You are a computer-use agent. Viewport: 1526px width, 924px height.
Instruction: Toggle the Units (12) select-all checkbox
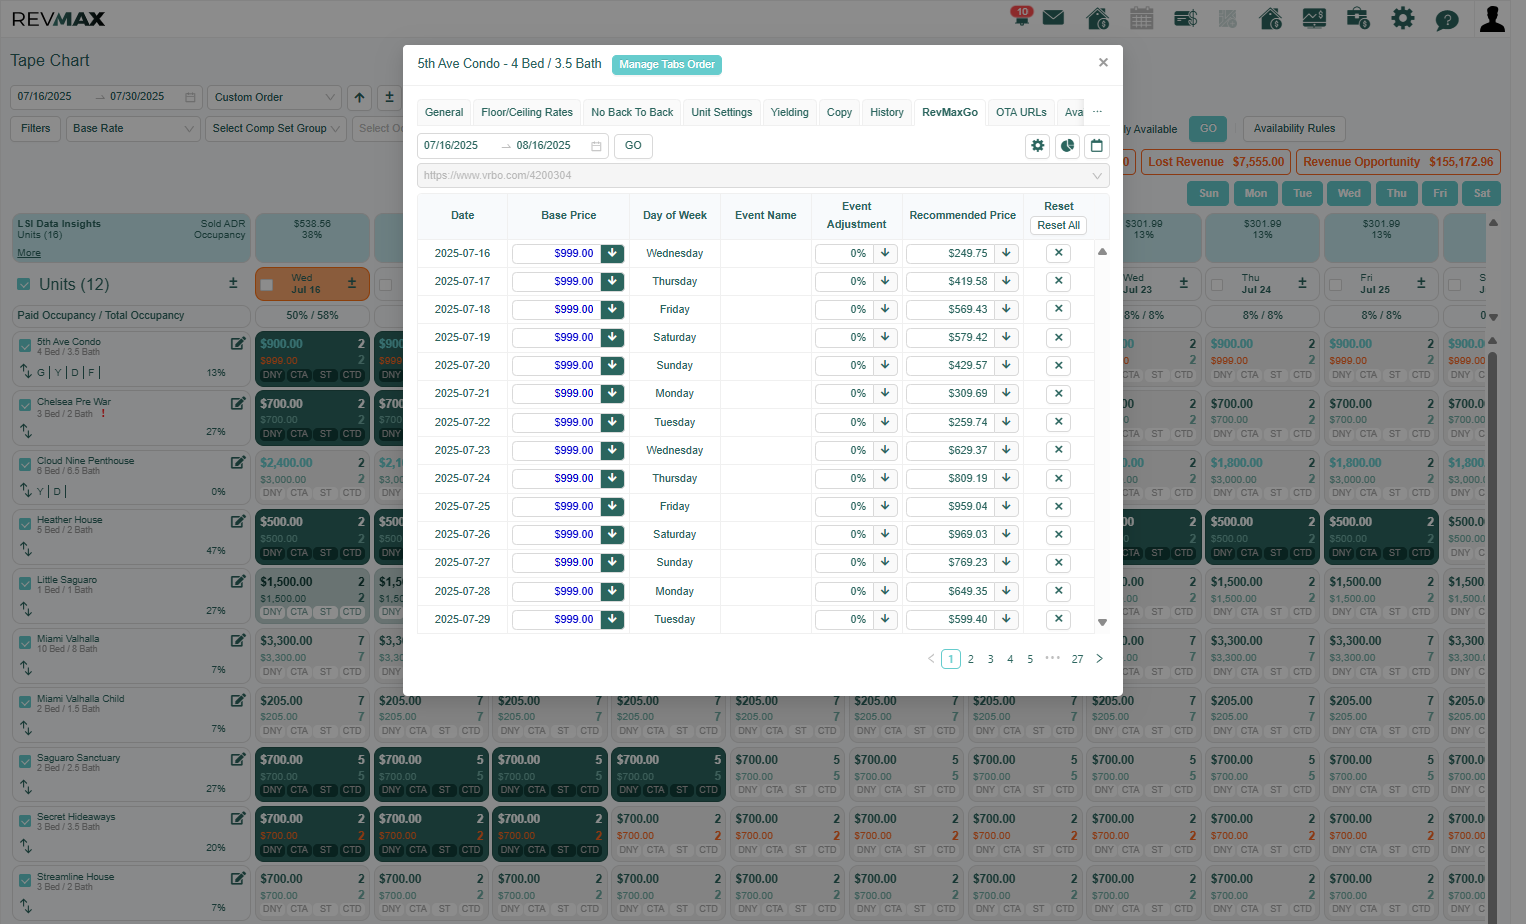pyautogui.click(x=24, y=285)
